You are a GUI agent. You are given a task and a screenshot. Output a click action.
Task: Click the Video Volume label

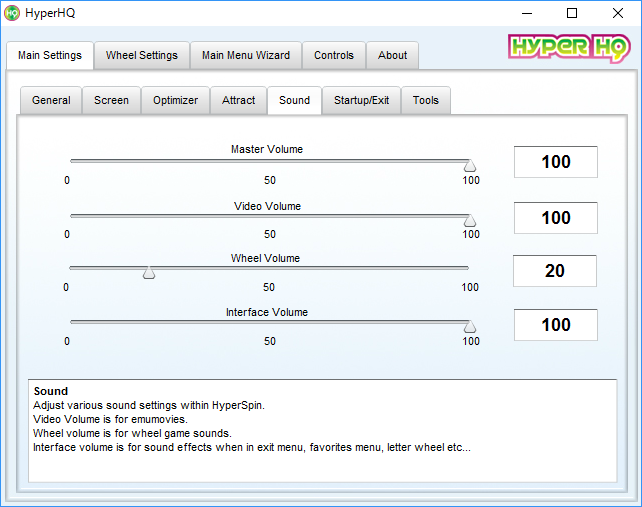coord(267,206)
